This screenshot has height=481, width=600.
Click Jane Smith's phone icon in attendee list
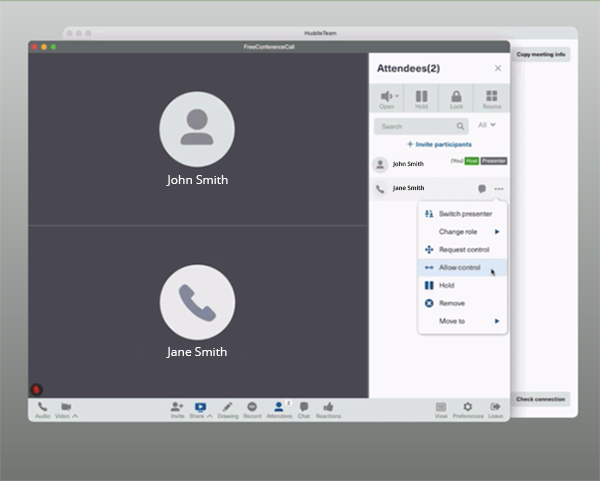[x=380, y=189]
